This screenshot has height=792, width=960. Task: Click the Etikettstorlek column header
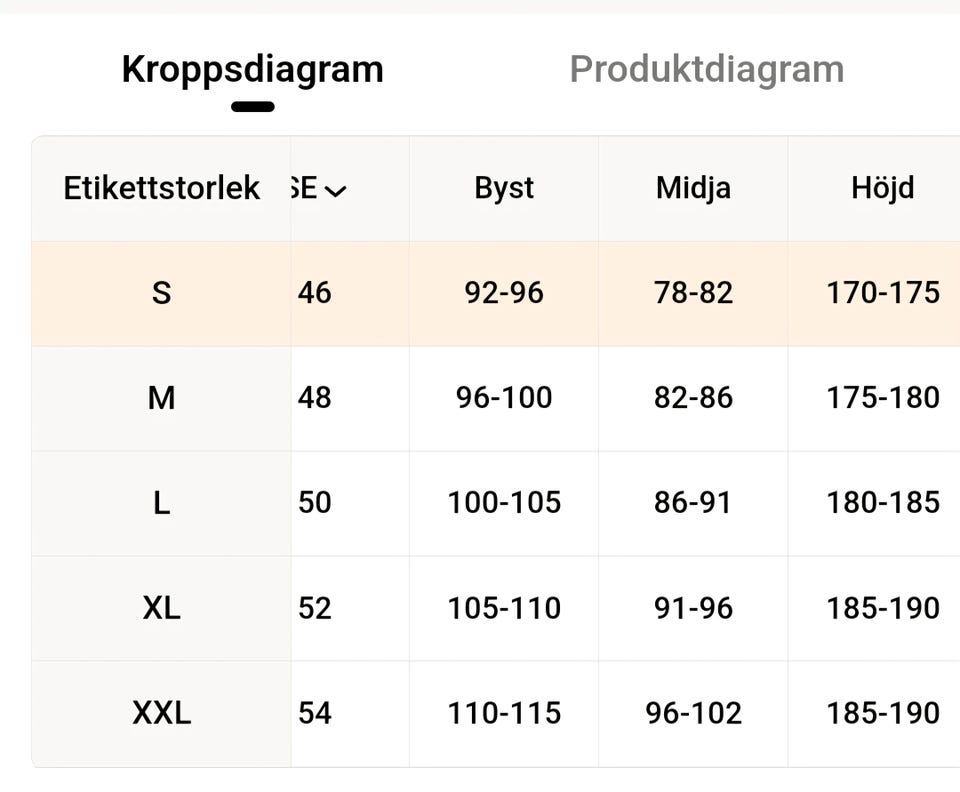[161, 188]
